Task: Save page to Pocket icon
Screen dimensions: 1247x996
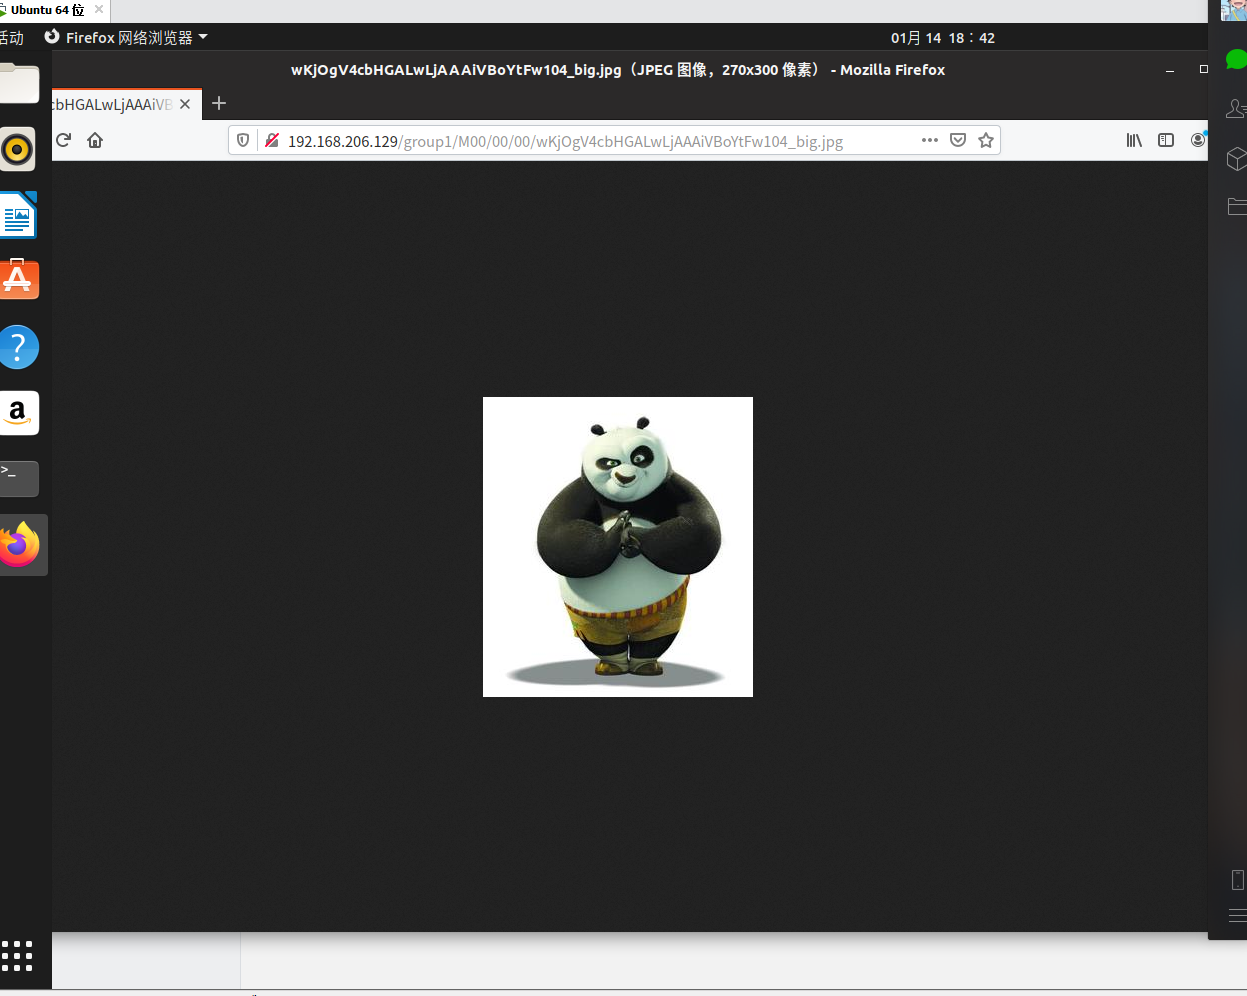Action: [x=958, y=140]
